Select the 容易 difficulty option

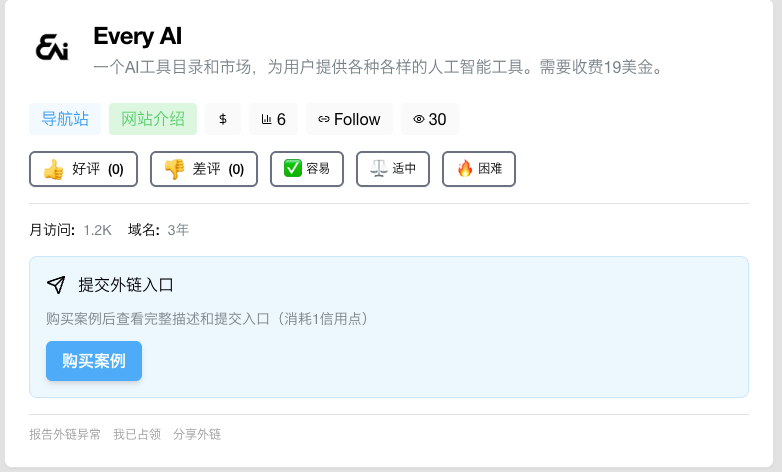click(306, 169)
